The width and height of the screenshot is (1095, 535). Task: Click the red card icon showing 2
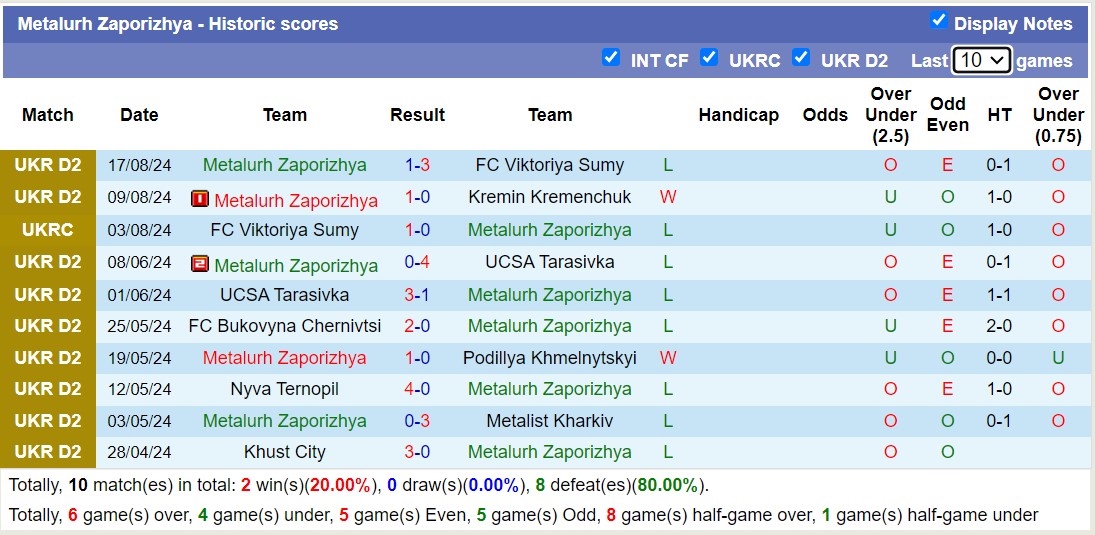coord(199,264)
